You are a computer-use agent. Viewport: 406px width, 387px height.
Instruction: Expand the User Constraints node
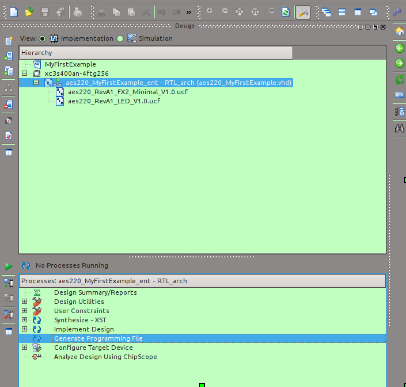[24, 311]
